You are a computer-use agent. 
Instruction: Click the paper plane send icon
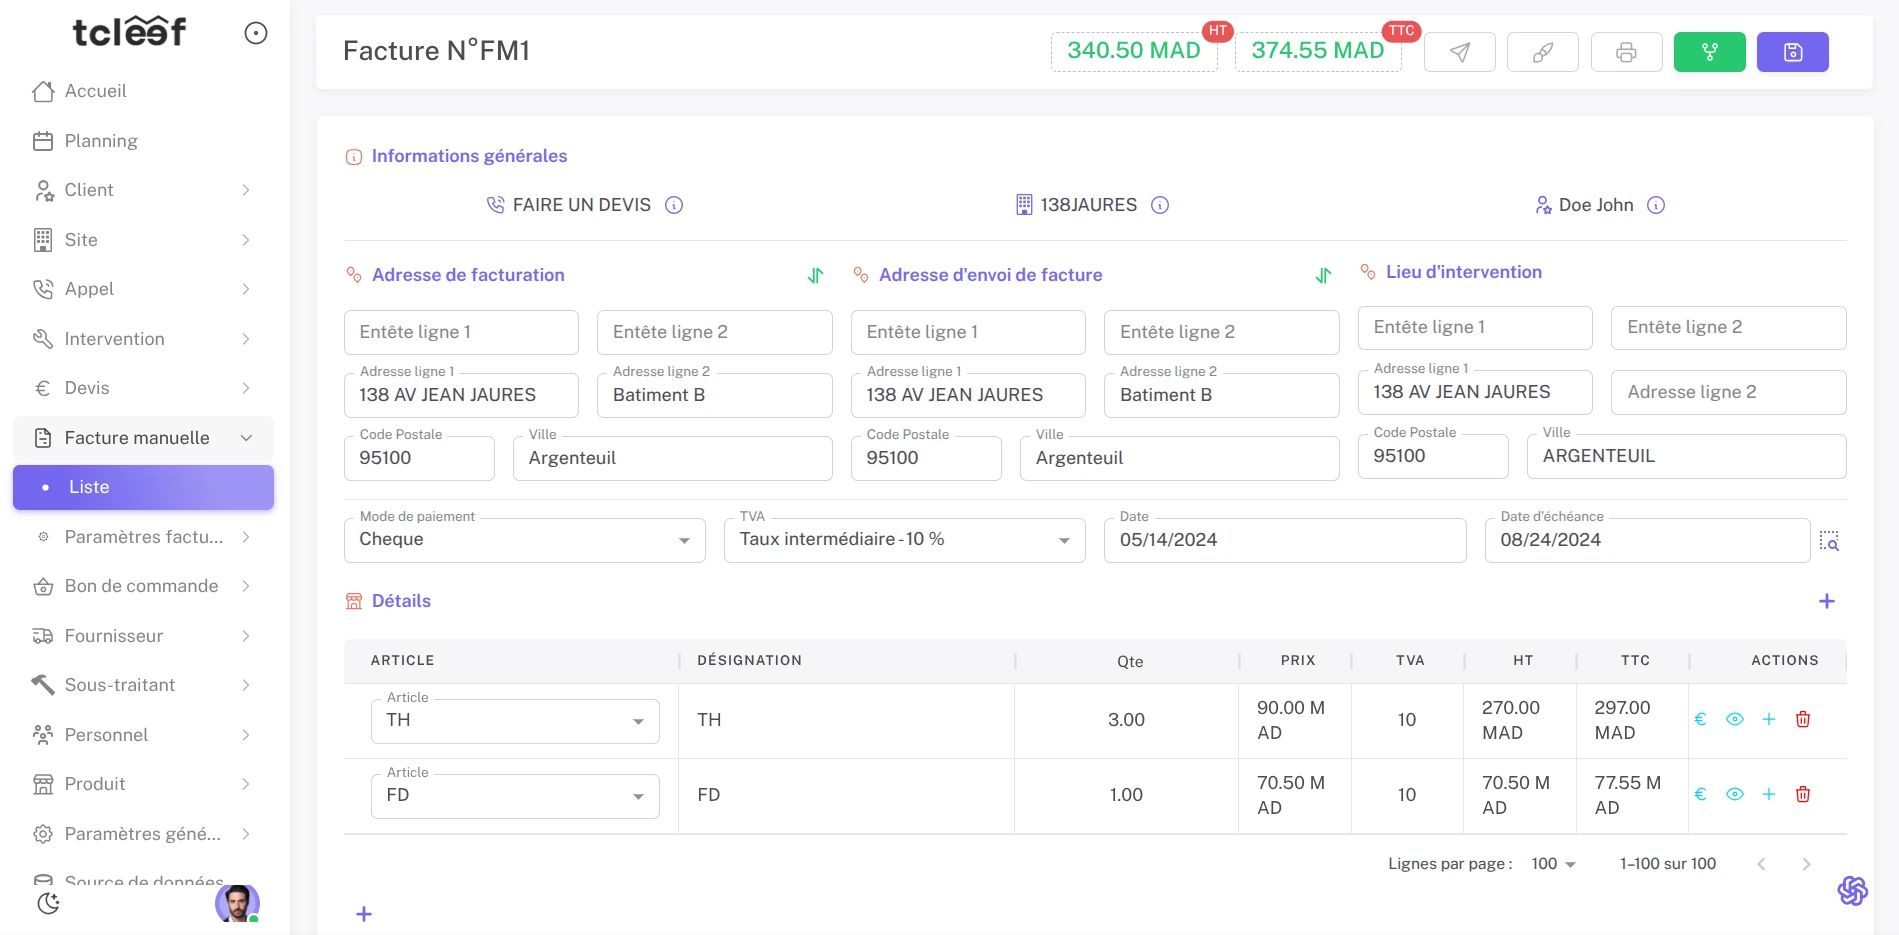(1459, 52)
